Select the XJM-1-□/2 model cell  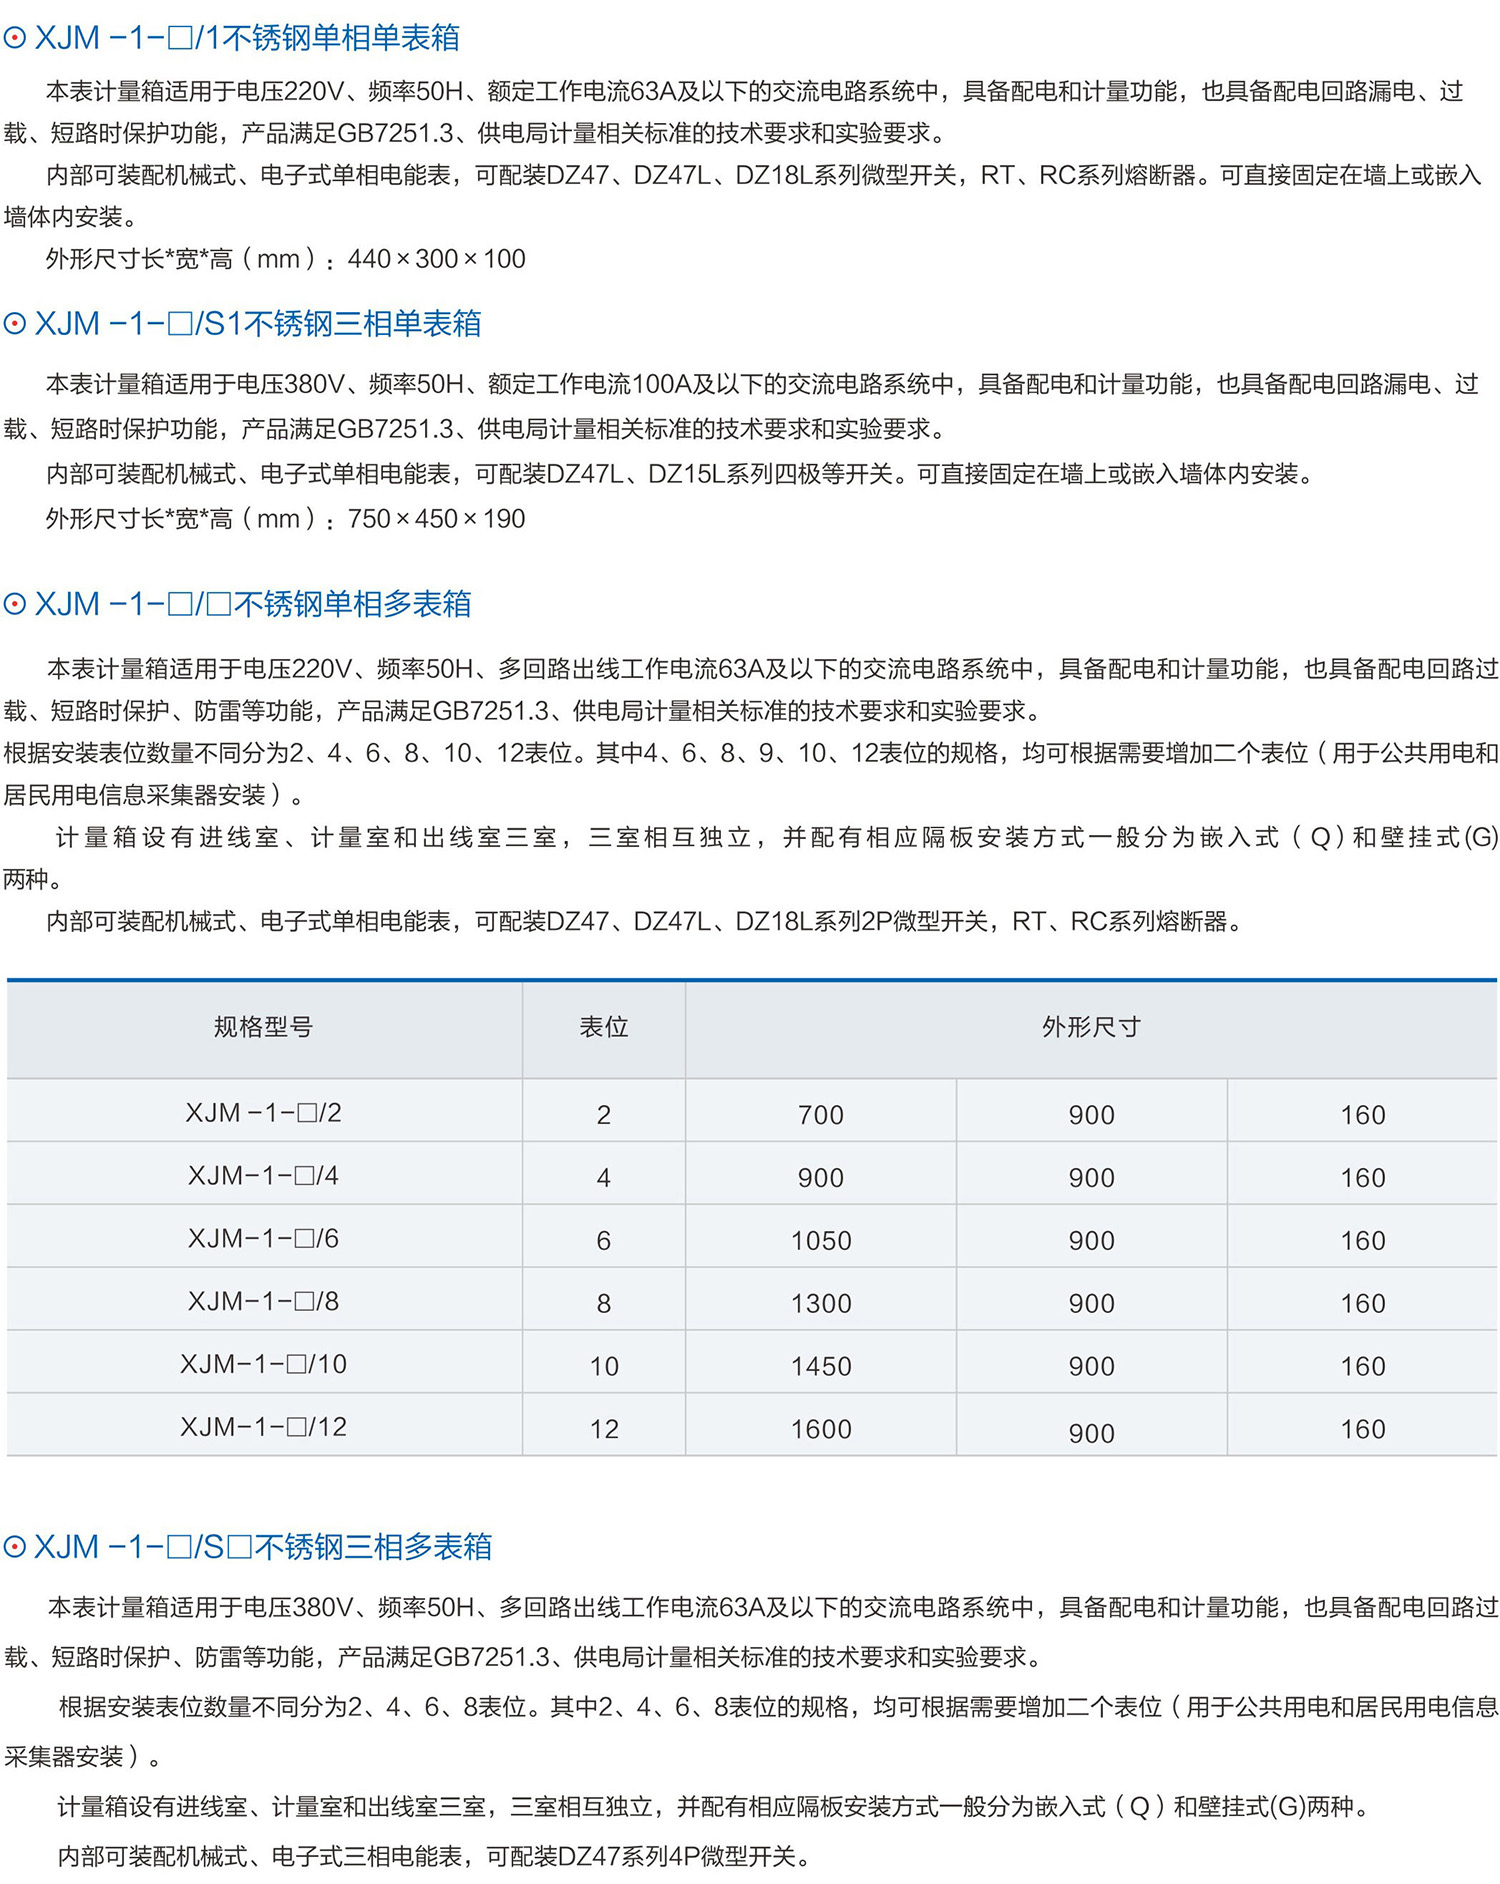[x=263, y=1113]
